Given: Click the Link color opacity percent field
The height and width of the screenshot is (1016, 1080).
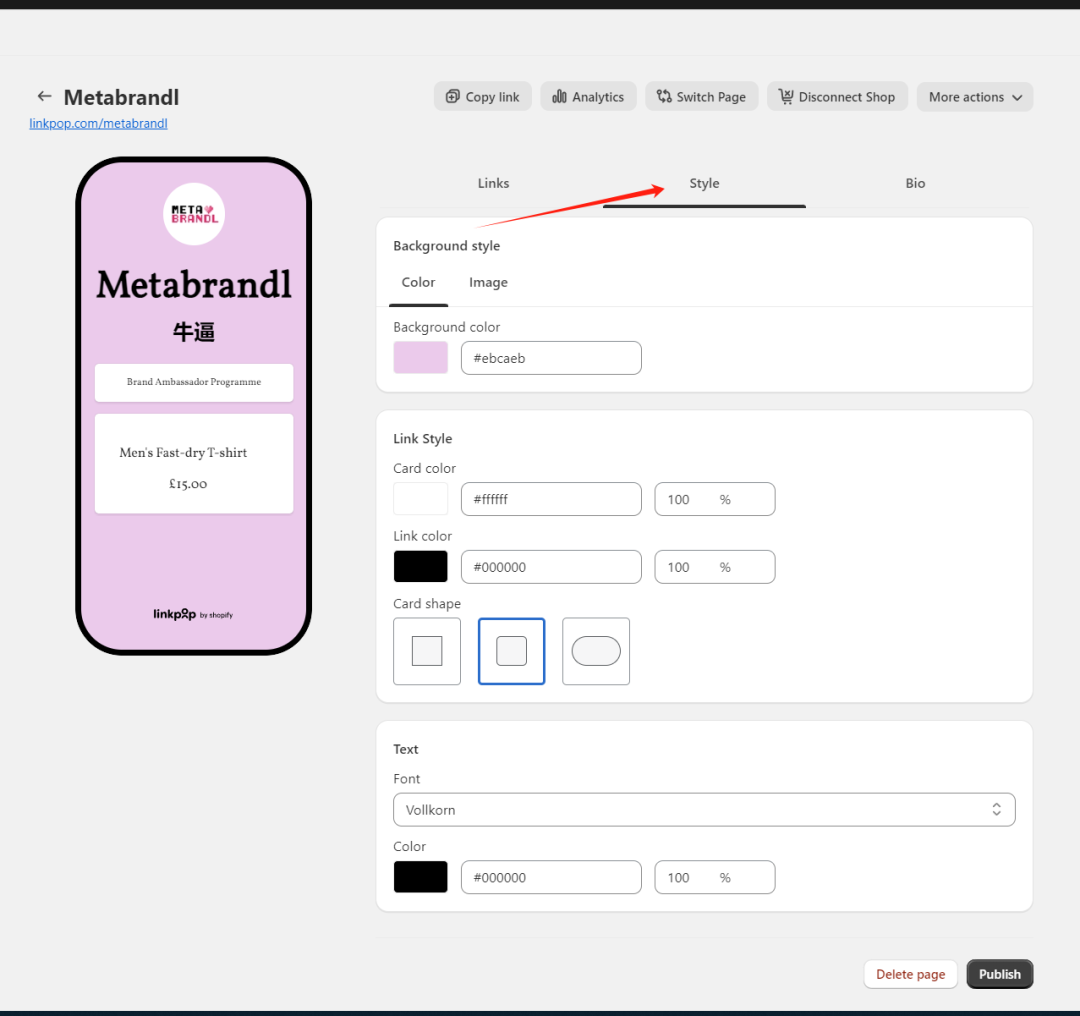Looking at the screenshot, I should (715, 567).
